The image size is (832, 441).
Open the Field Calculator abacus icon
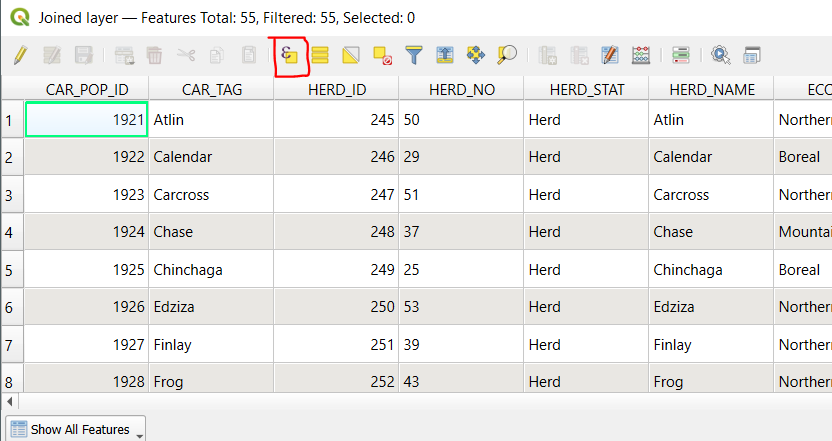642,56
